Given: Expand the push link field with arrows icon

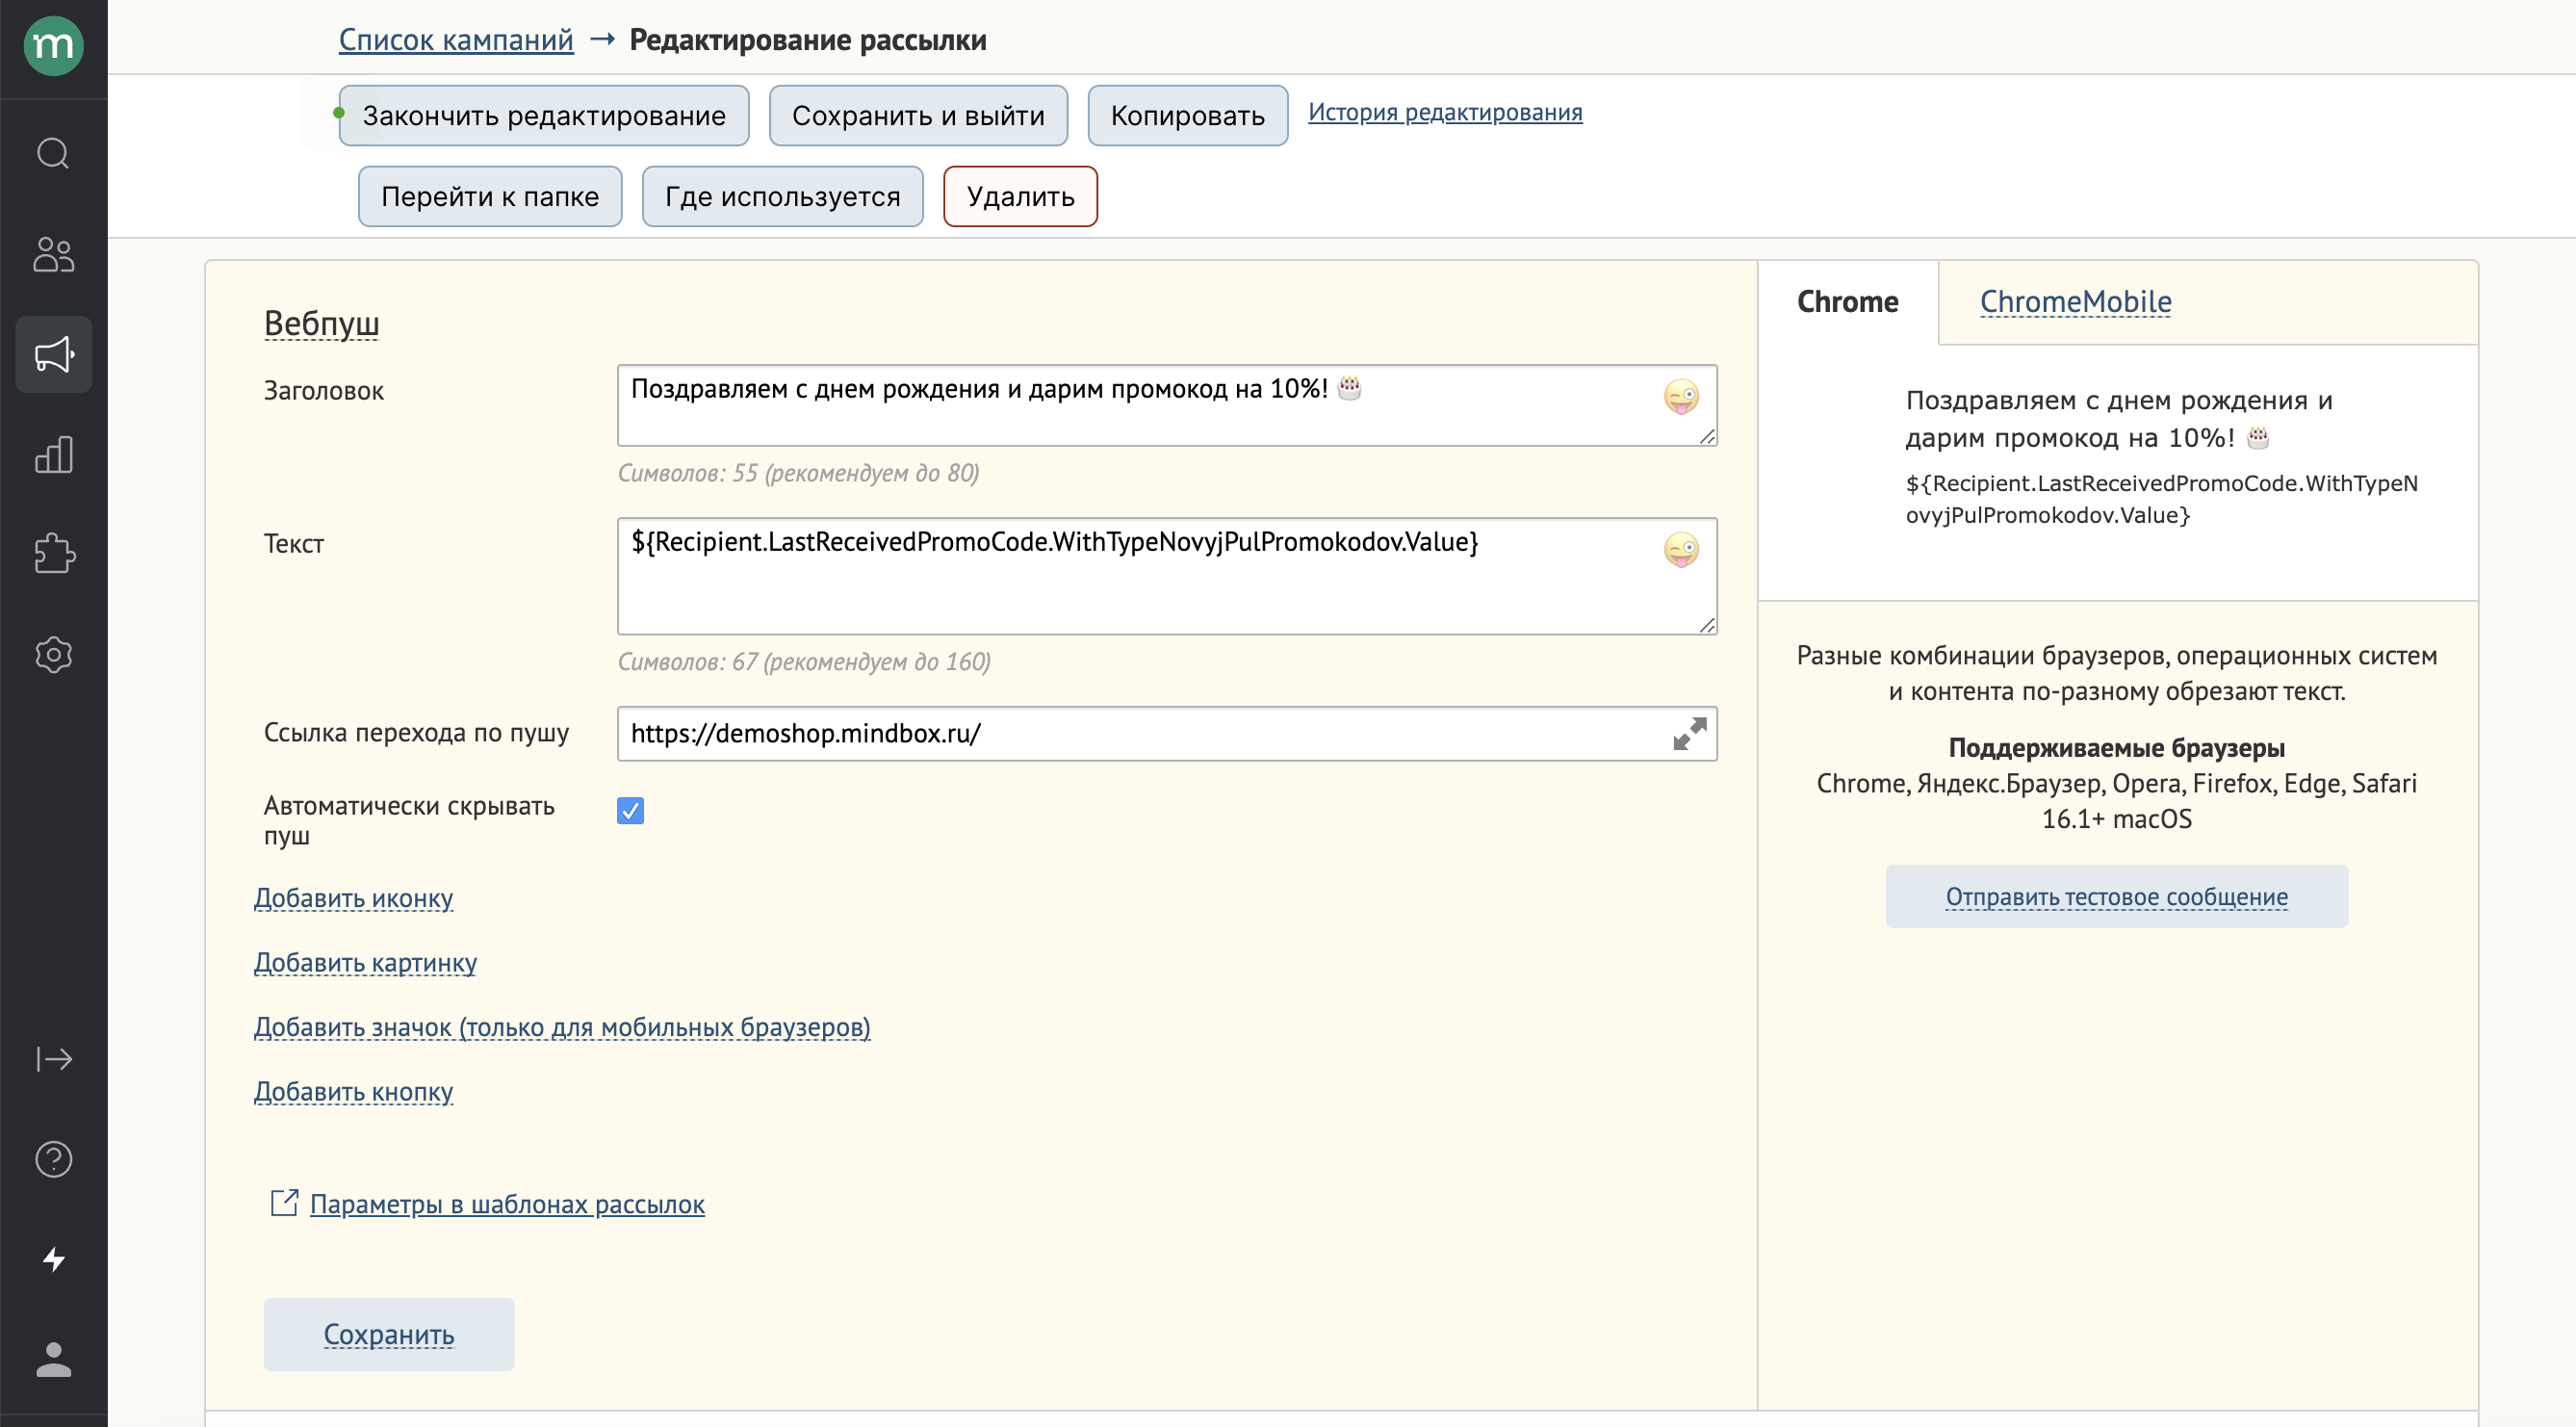Looking at the screenshot, I should click(x=1689, y=734).
